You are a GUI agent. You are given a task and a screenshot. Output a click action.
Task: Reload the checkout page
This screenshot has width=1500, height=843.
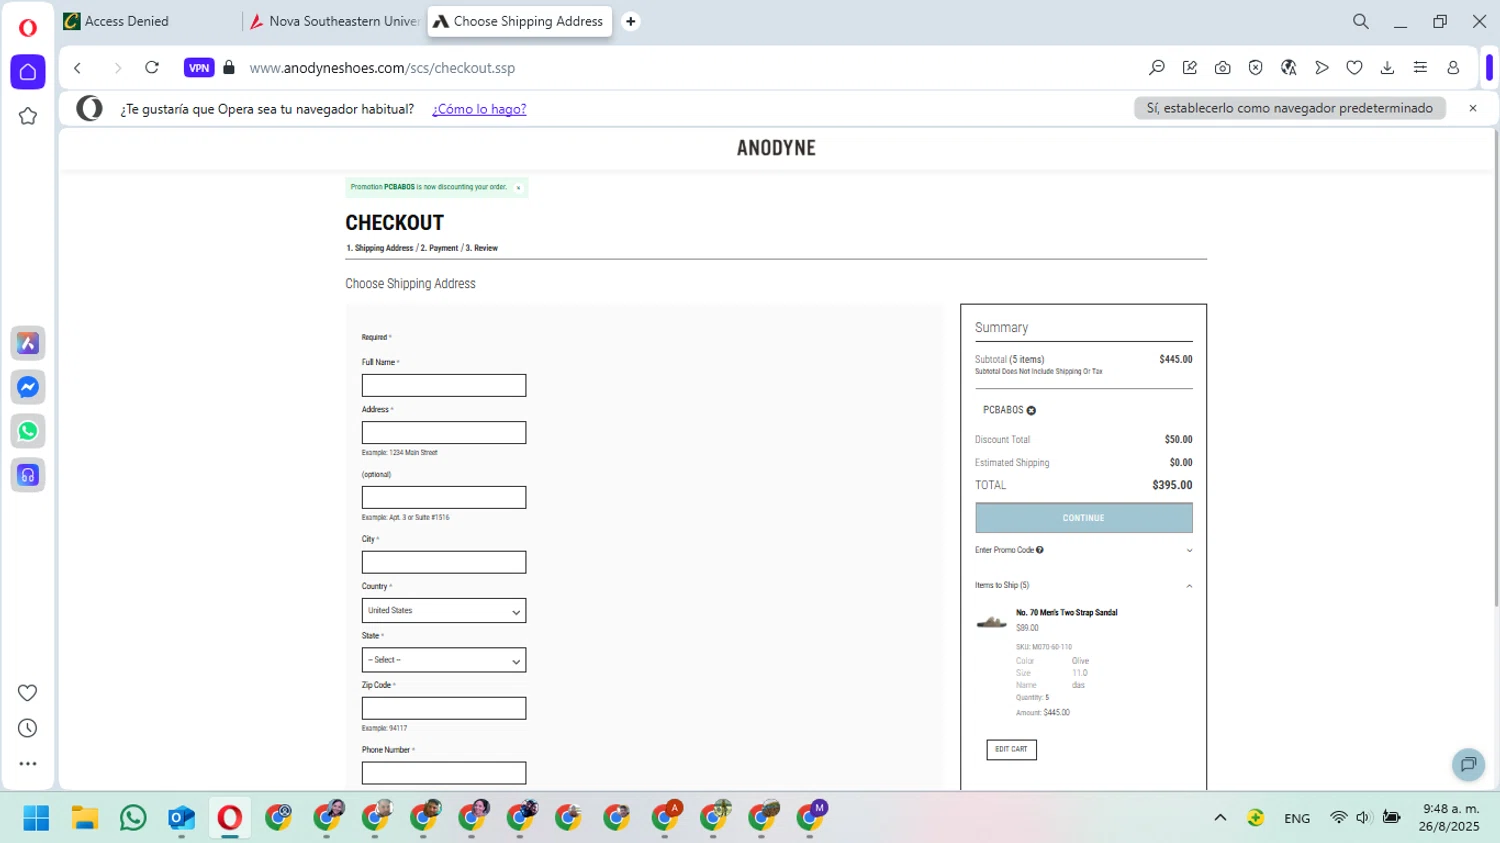(152, 68)
